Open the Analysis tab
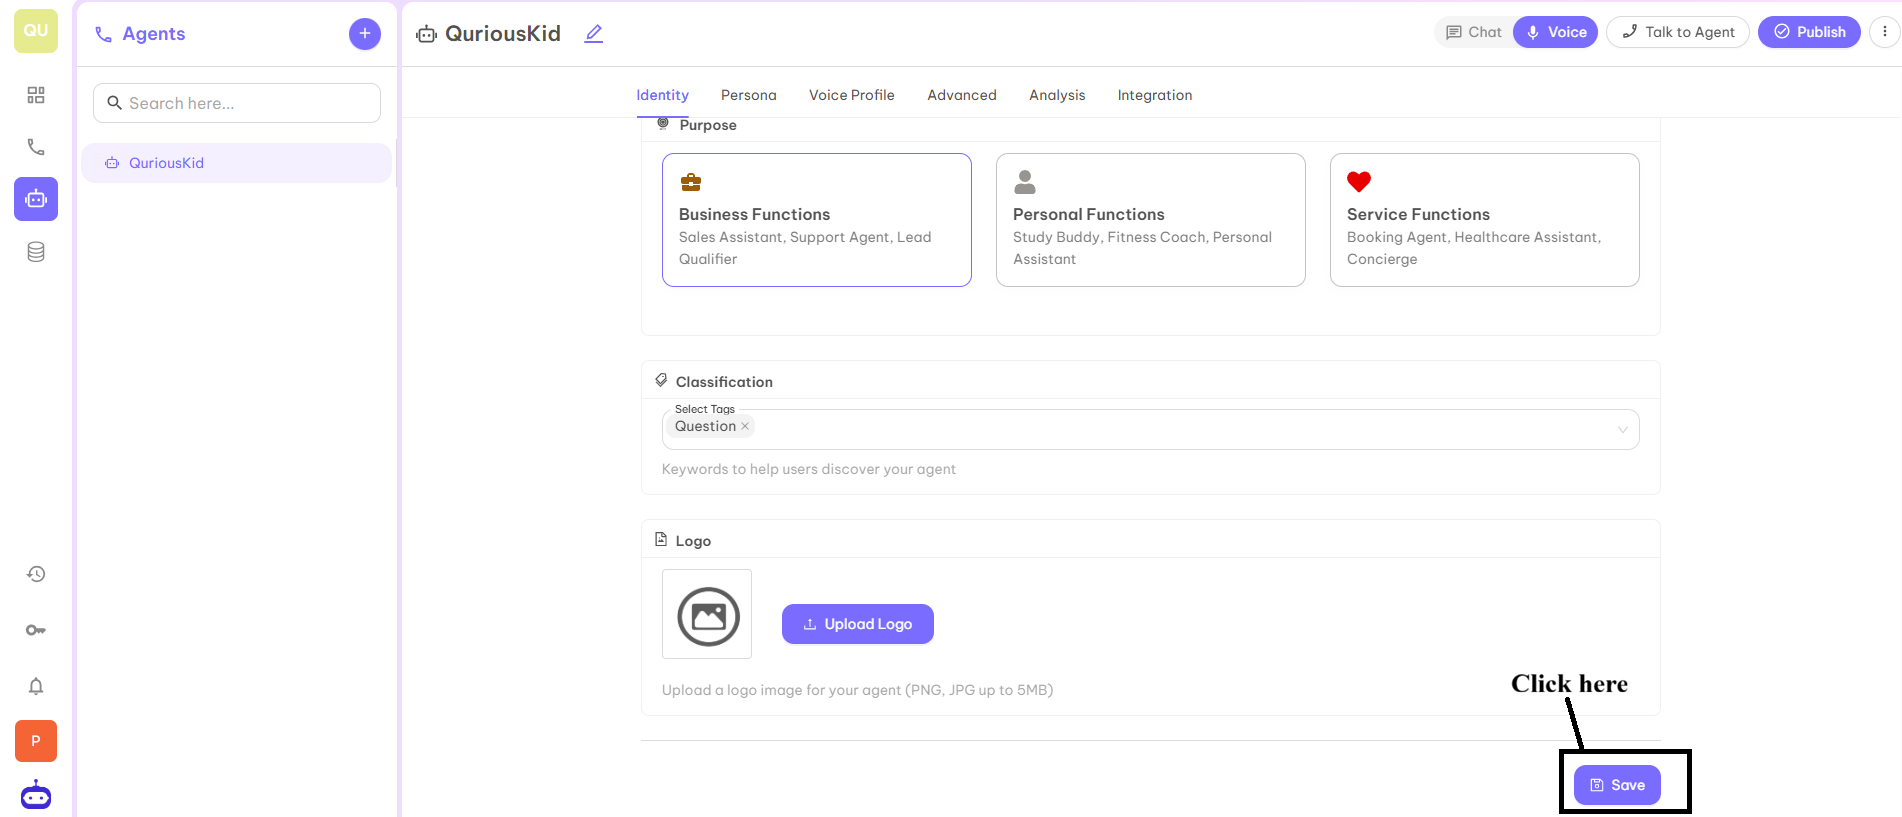 pyautogui.click(x=1057, y=95)
